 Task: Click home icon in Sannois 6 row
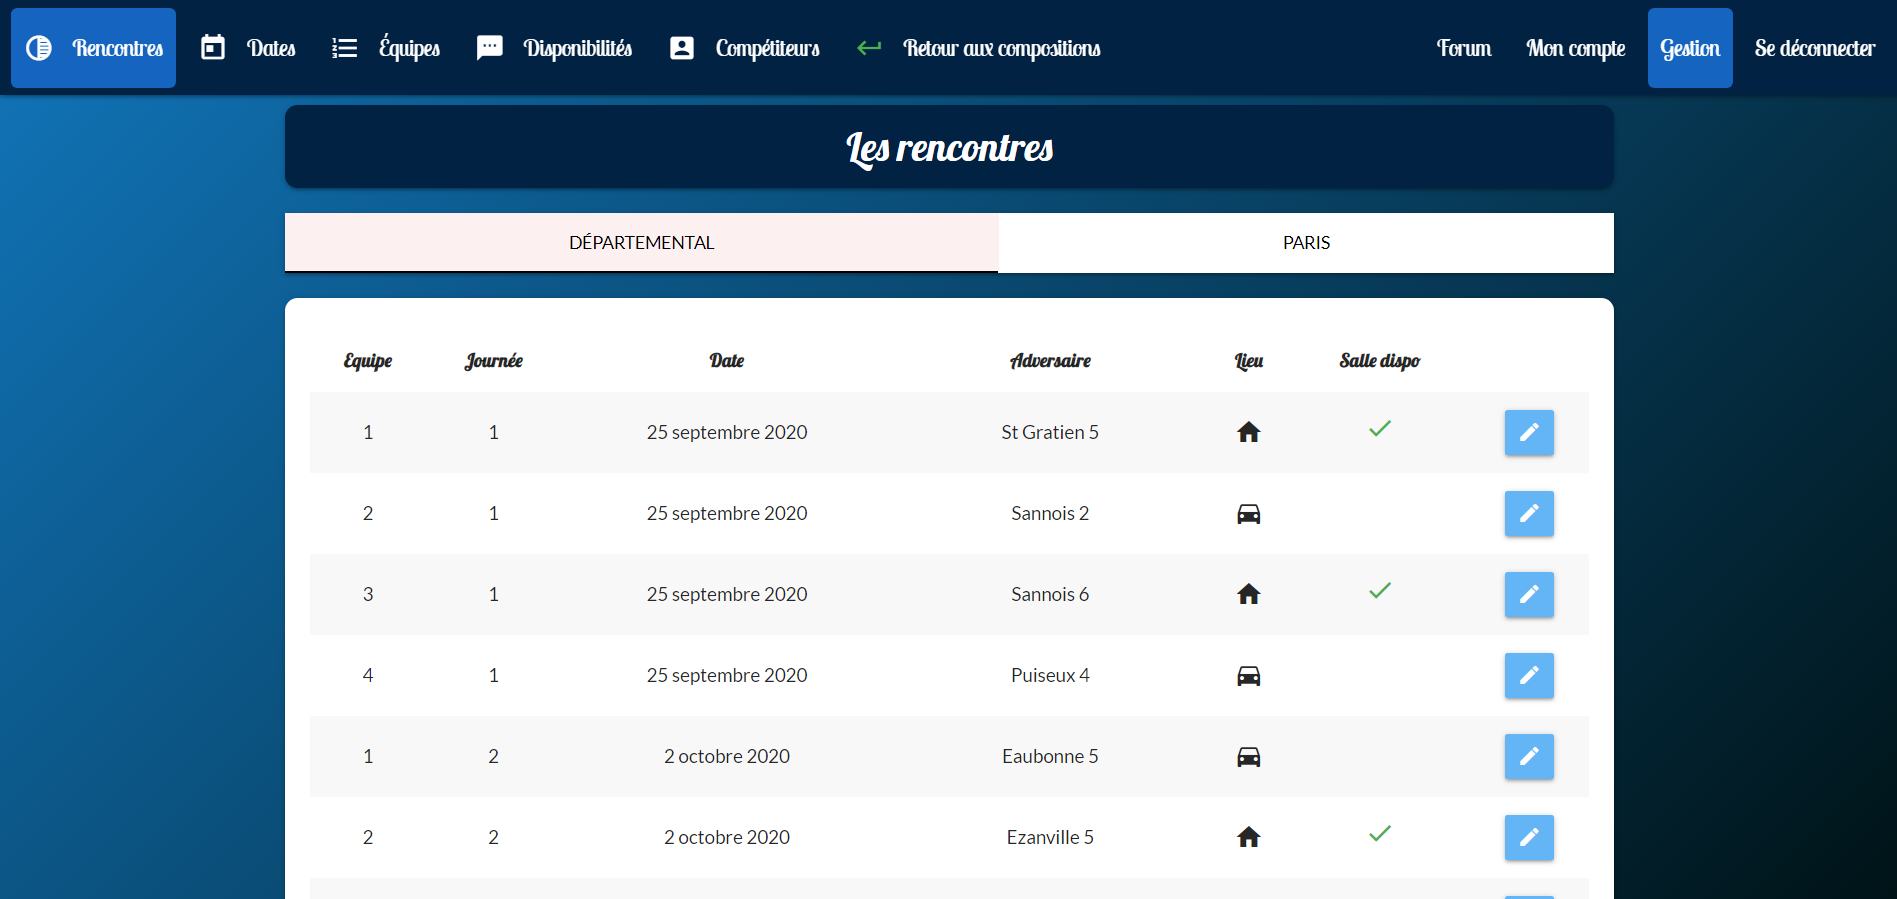click(1249, 594)
